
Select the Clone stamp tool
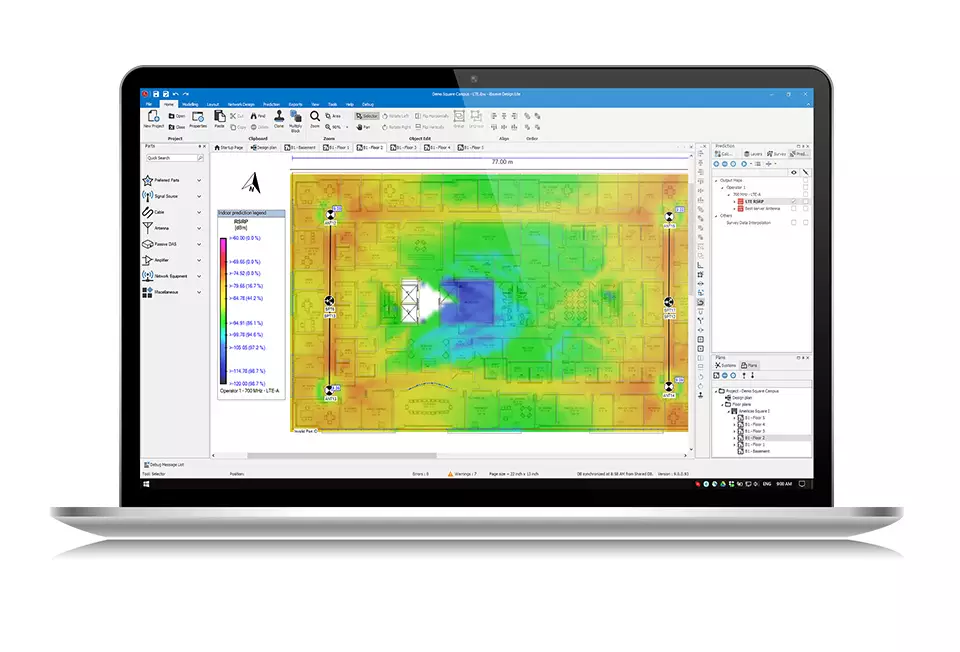click(x=279, y=116)
